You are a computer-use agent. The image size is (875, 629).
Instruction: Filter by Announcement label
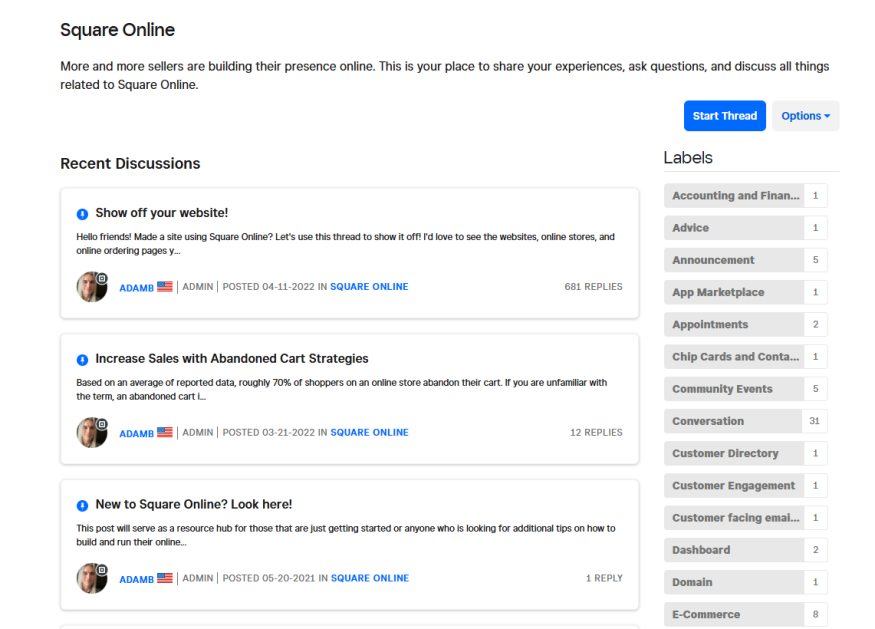tap(734, 260)
